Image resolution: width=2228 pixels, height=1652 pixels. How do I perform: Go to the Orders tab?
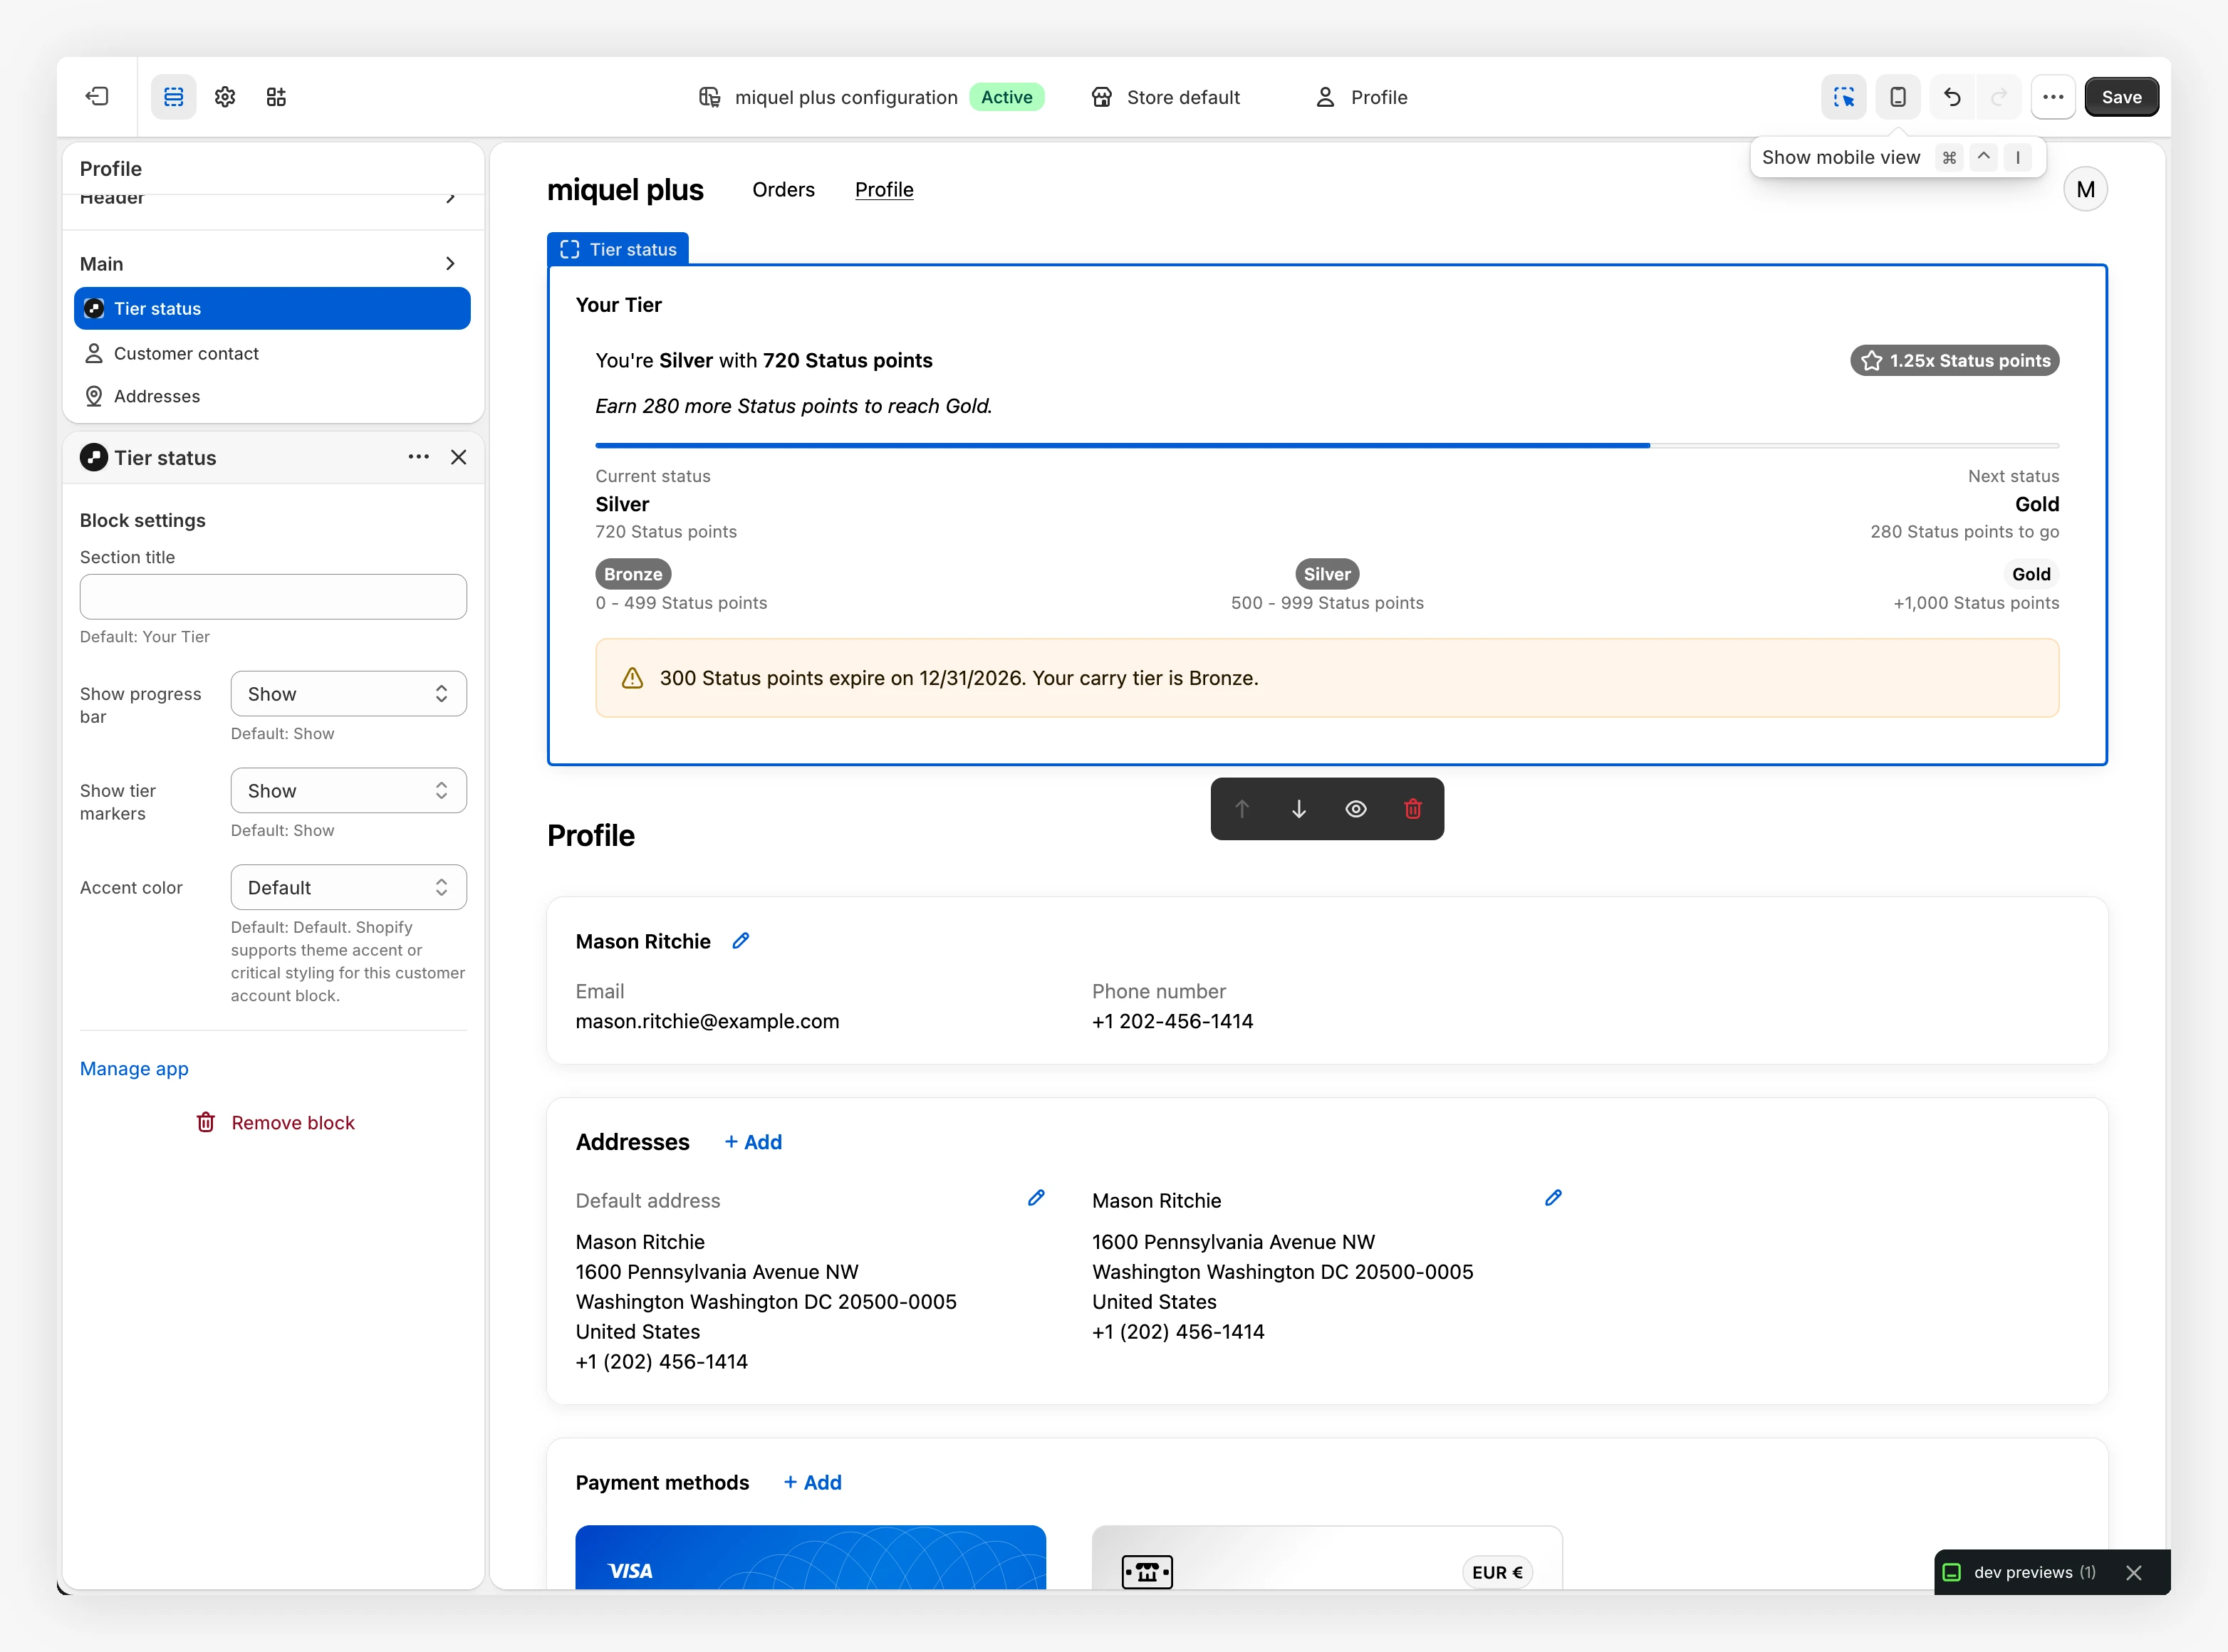point(783,190)
